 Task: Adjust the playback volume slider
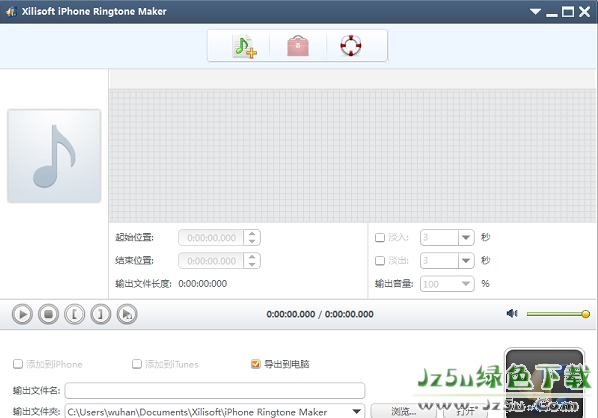click(x=558, y=314)
